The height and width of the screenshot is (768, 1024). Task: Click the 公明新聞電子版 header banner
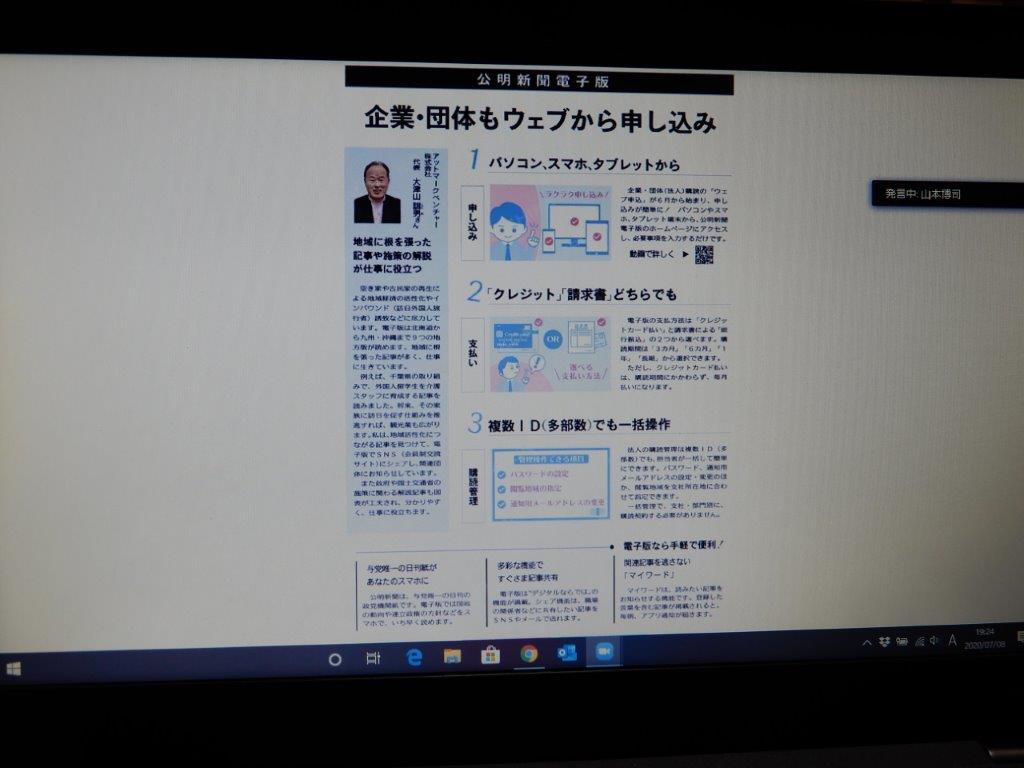(x=539, y=81)
